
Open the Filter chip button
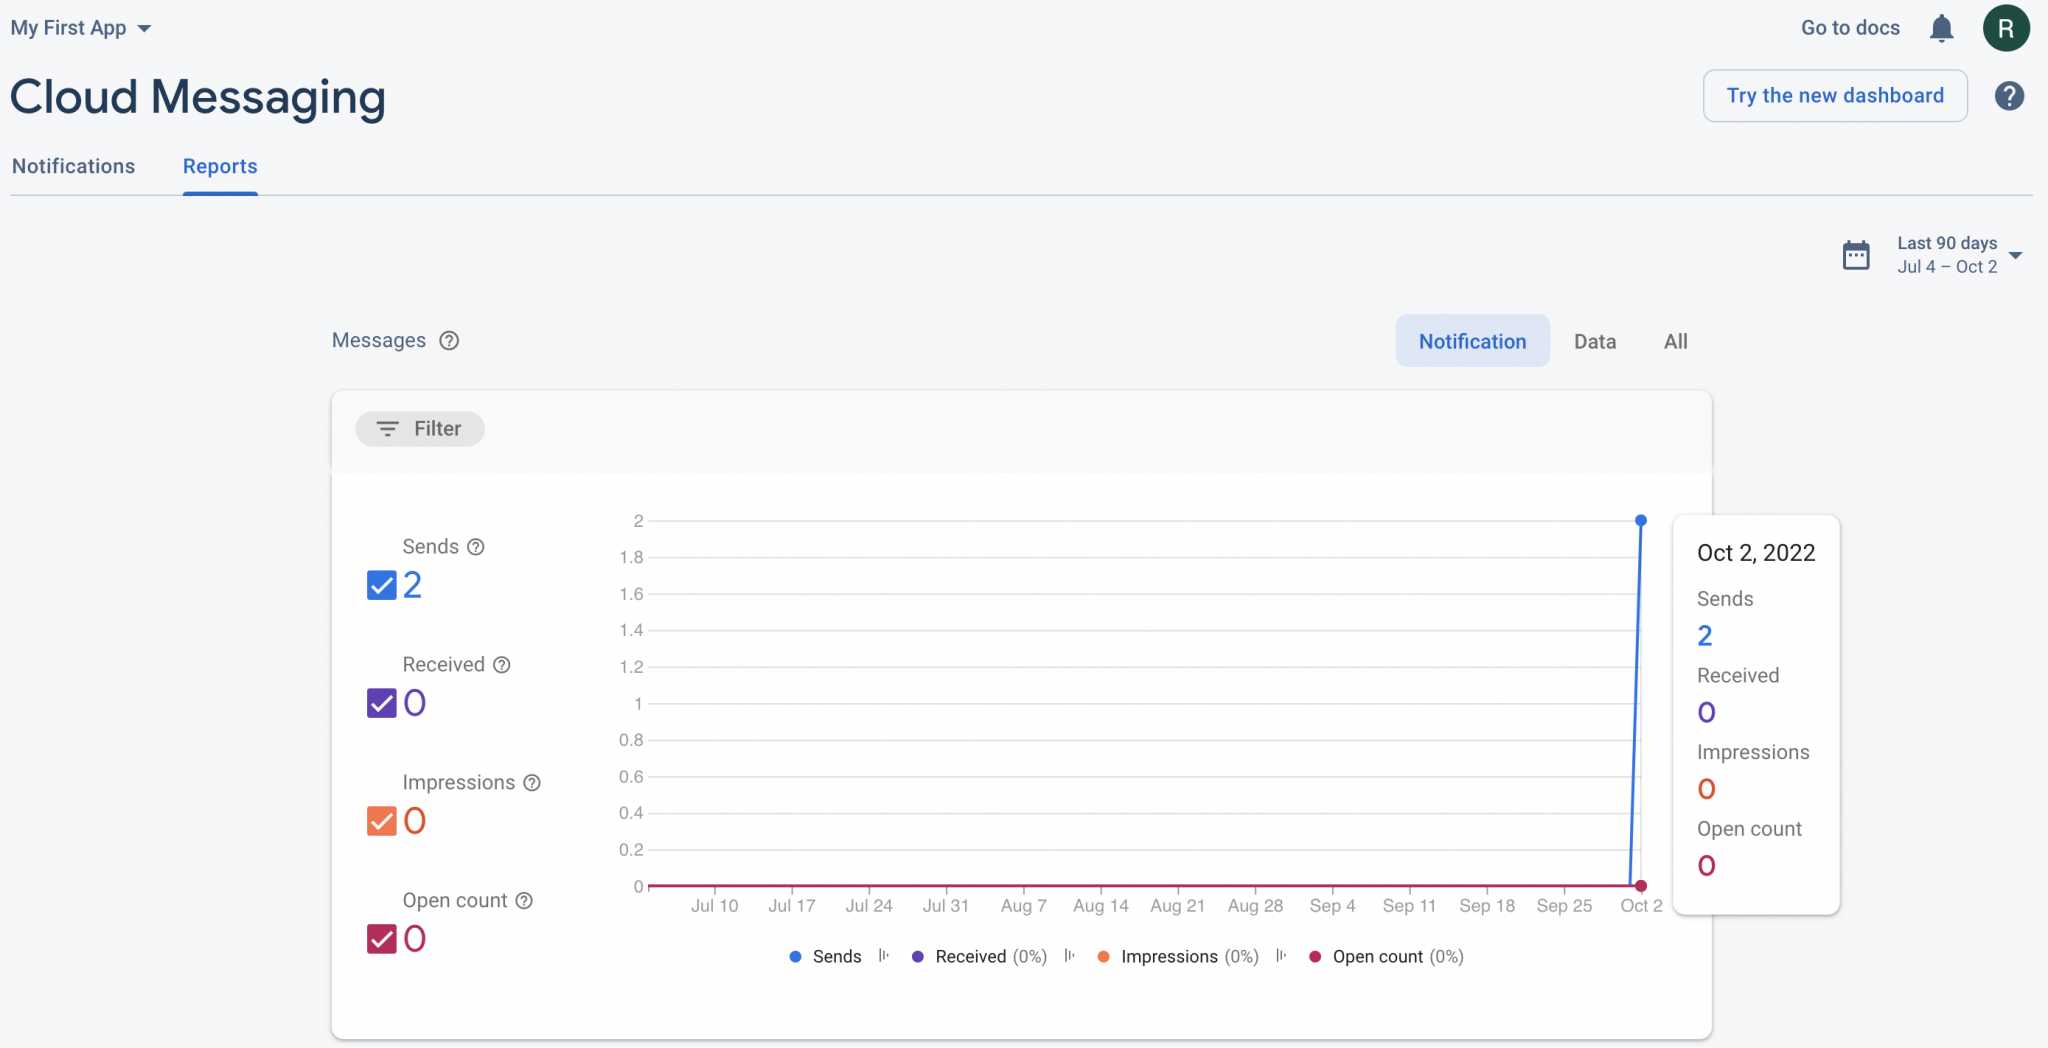coord(420,429)
